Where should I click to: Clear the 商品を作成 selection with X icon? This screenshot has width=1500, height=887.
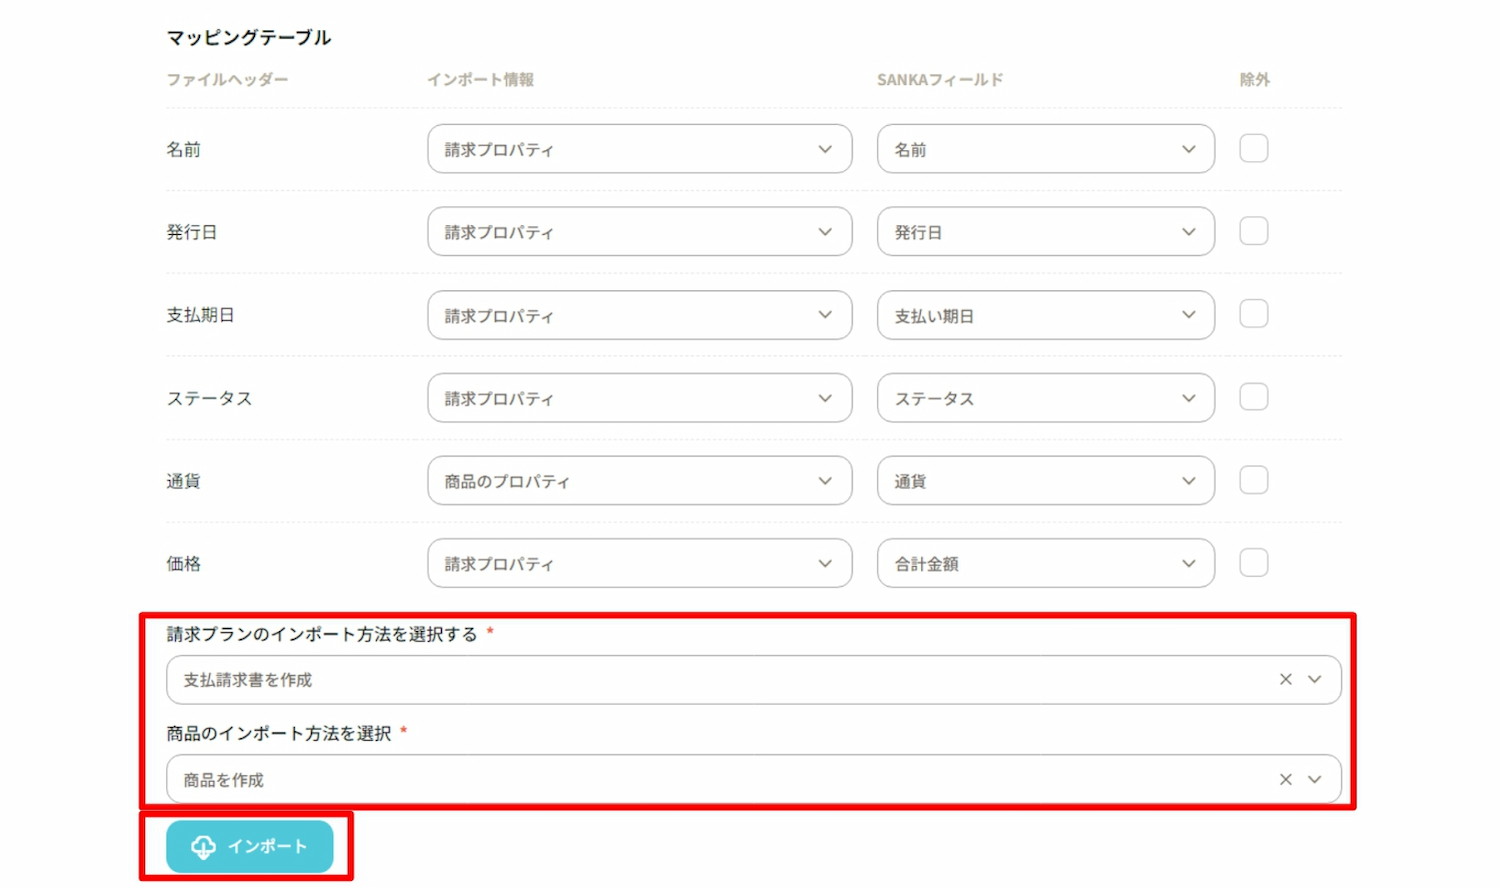1286,780
